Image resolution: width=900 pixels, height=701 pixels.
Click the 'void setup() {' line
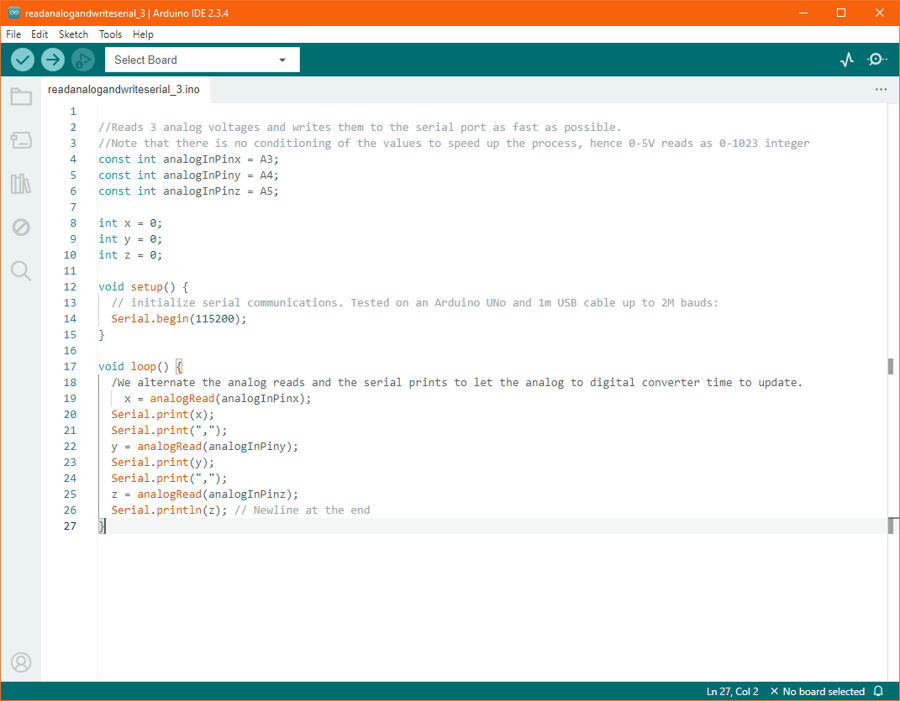coord(143,286)
